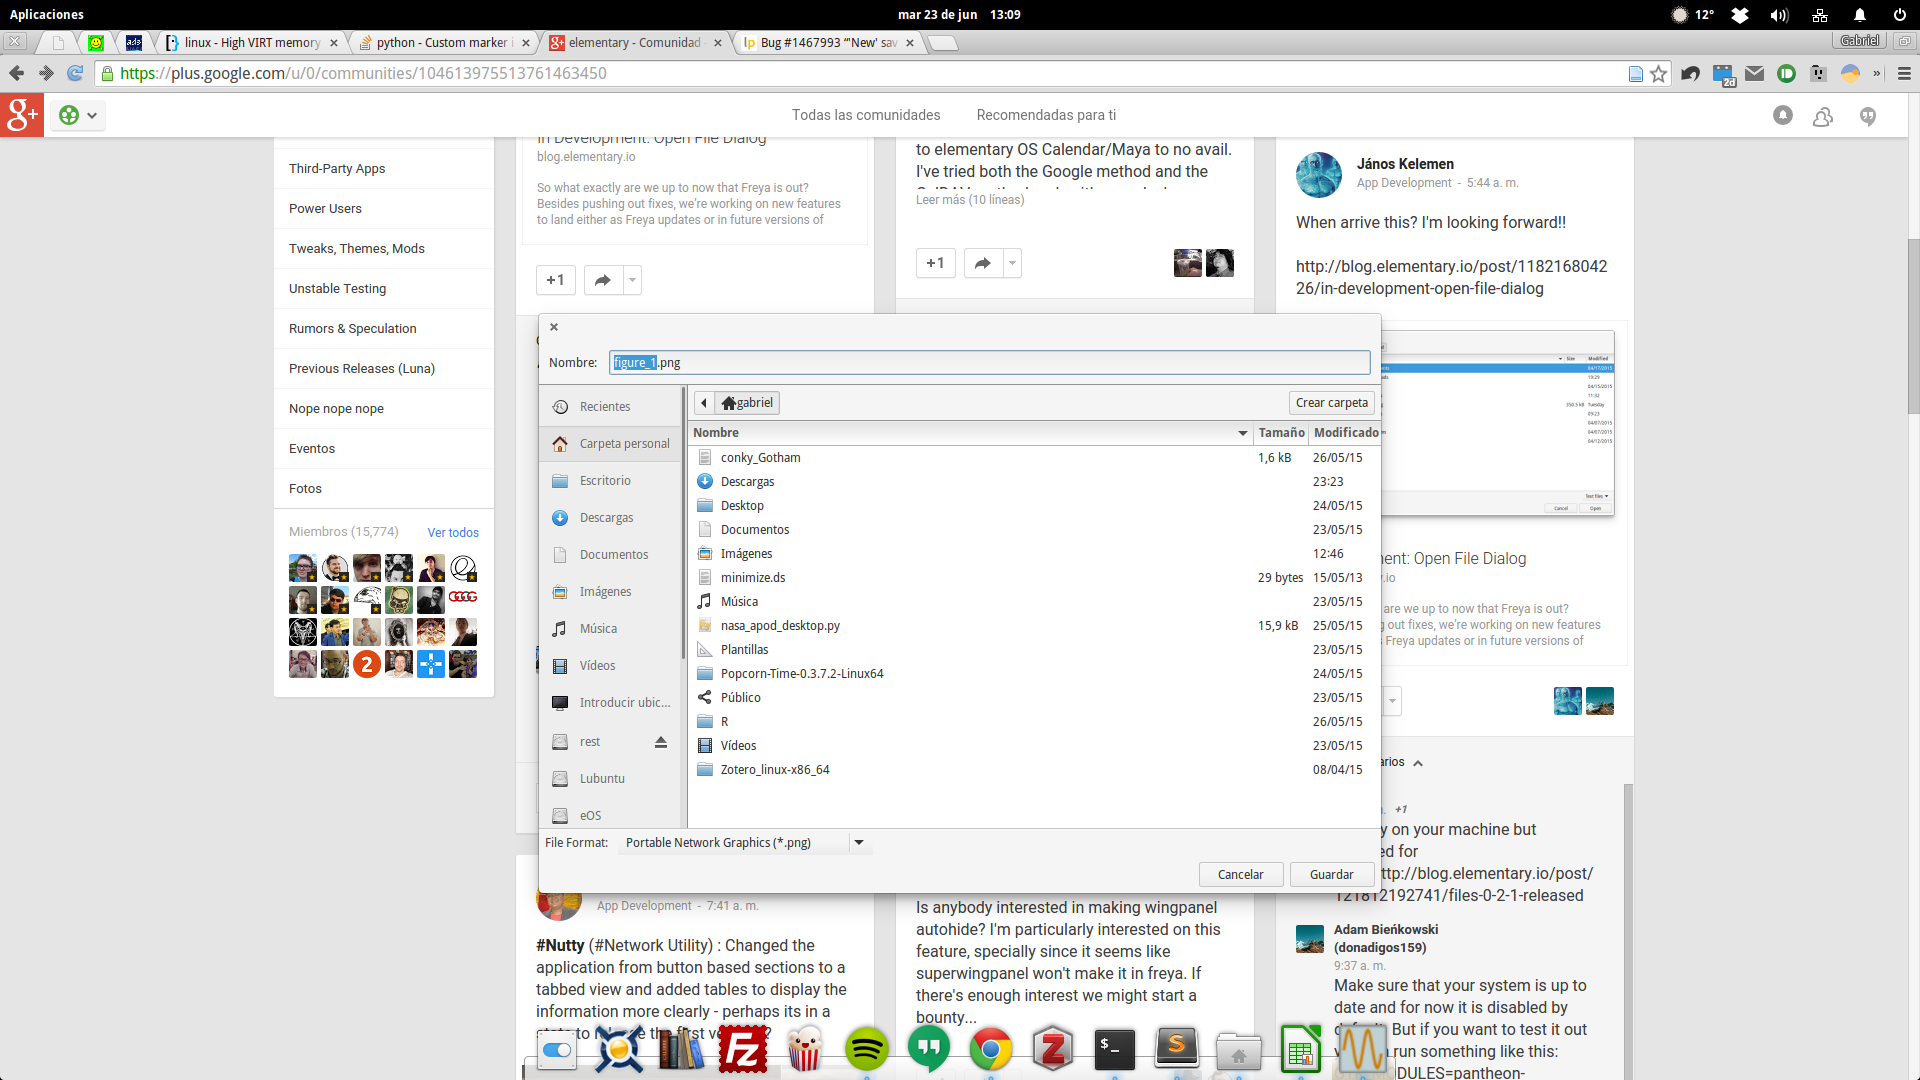Click the browser back arrow
Viewport: 1920px width, 1080px height.
click(16, 73)
